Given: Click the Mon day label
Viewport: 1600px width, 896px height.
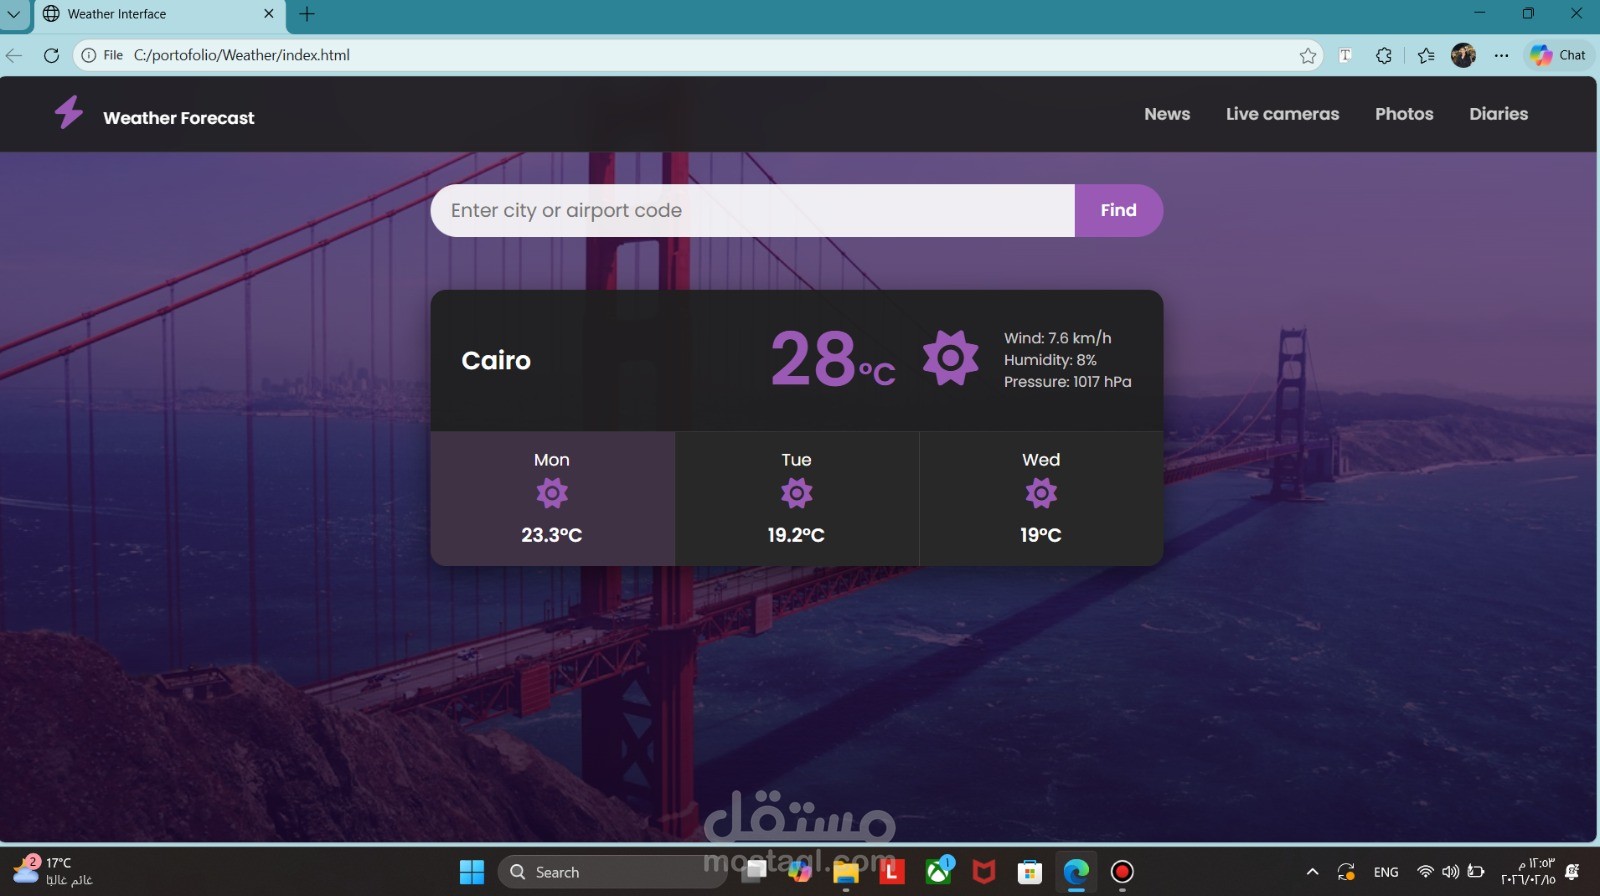Looking at the screenshot, I should click(x=552, y=460).
